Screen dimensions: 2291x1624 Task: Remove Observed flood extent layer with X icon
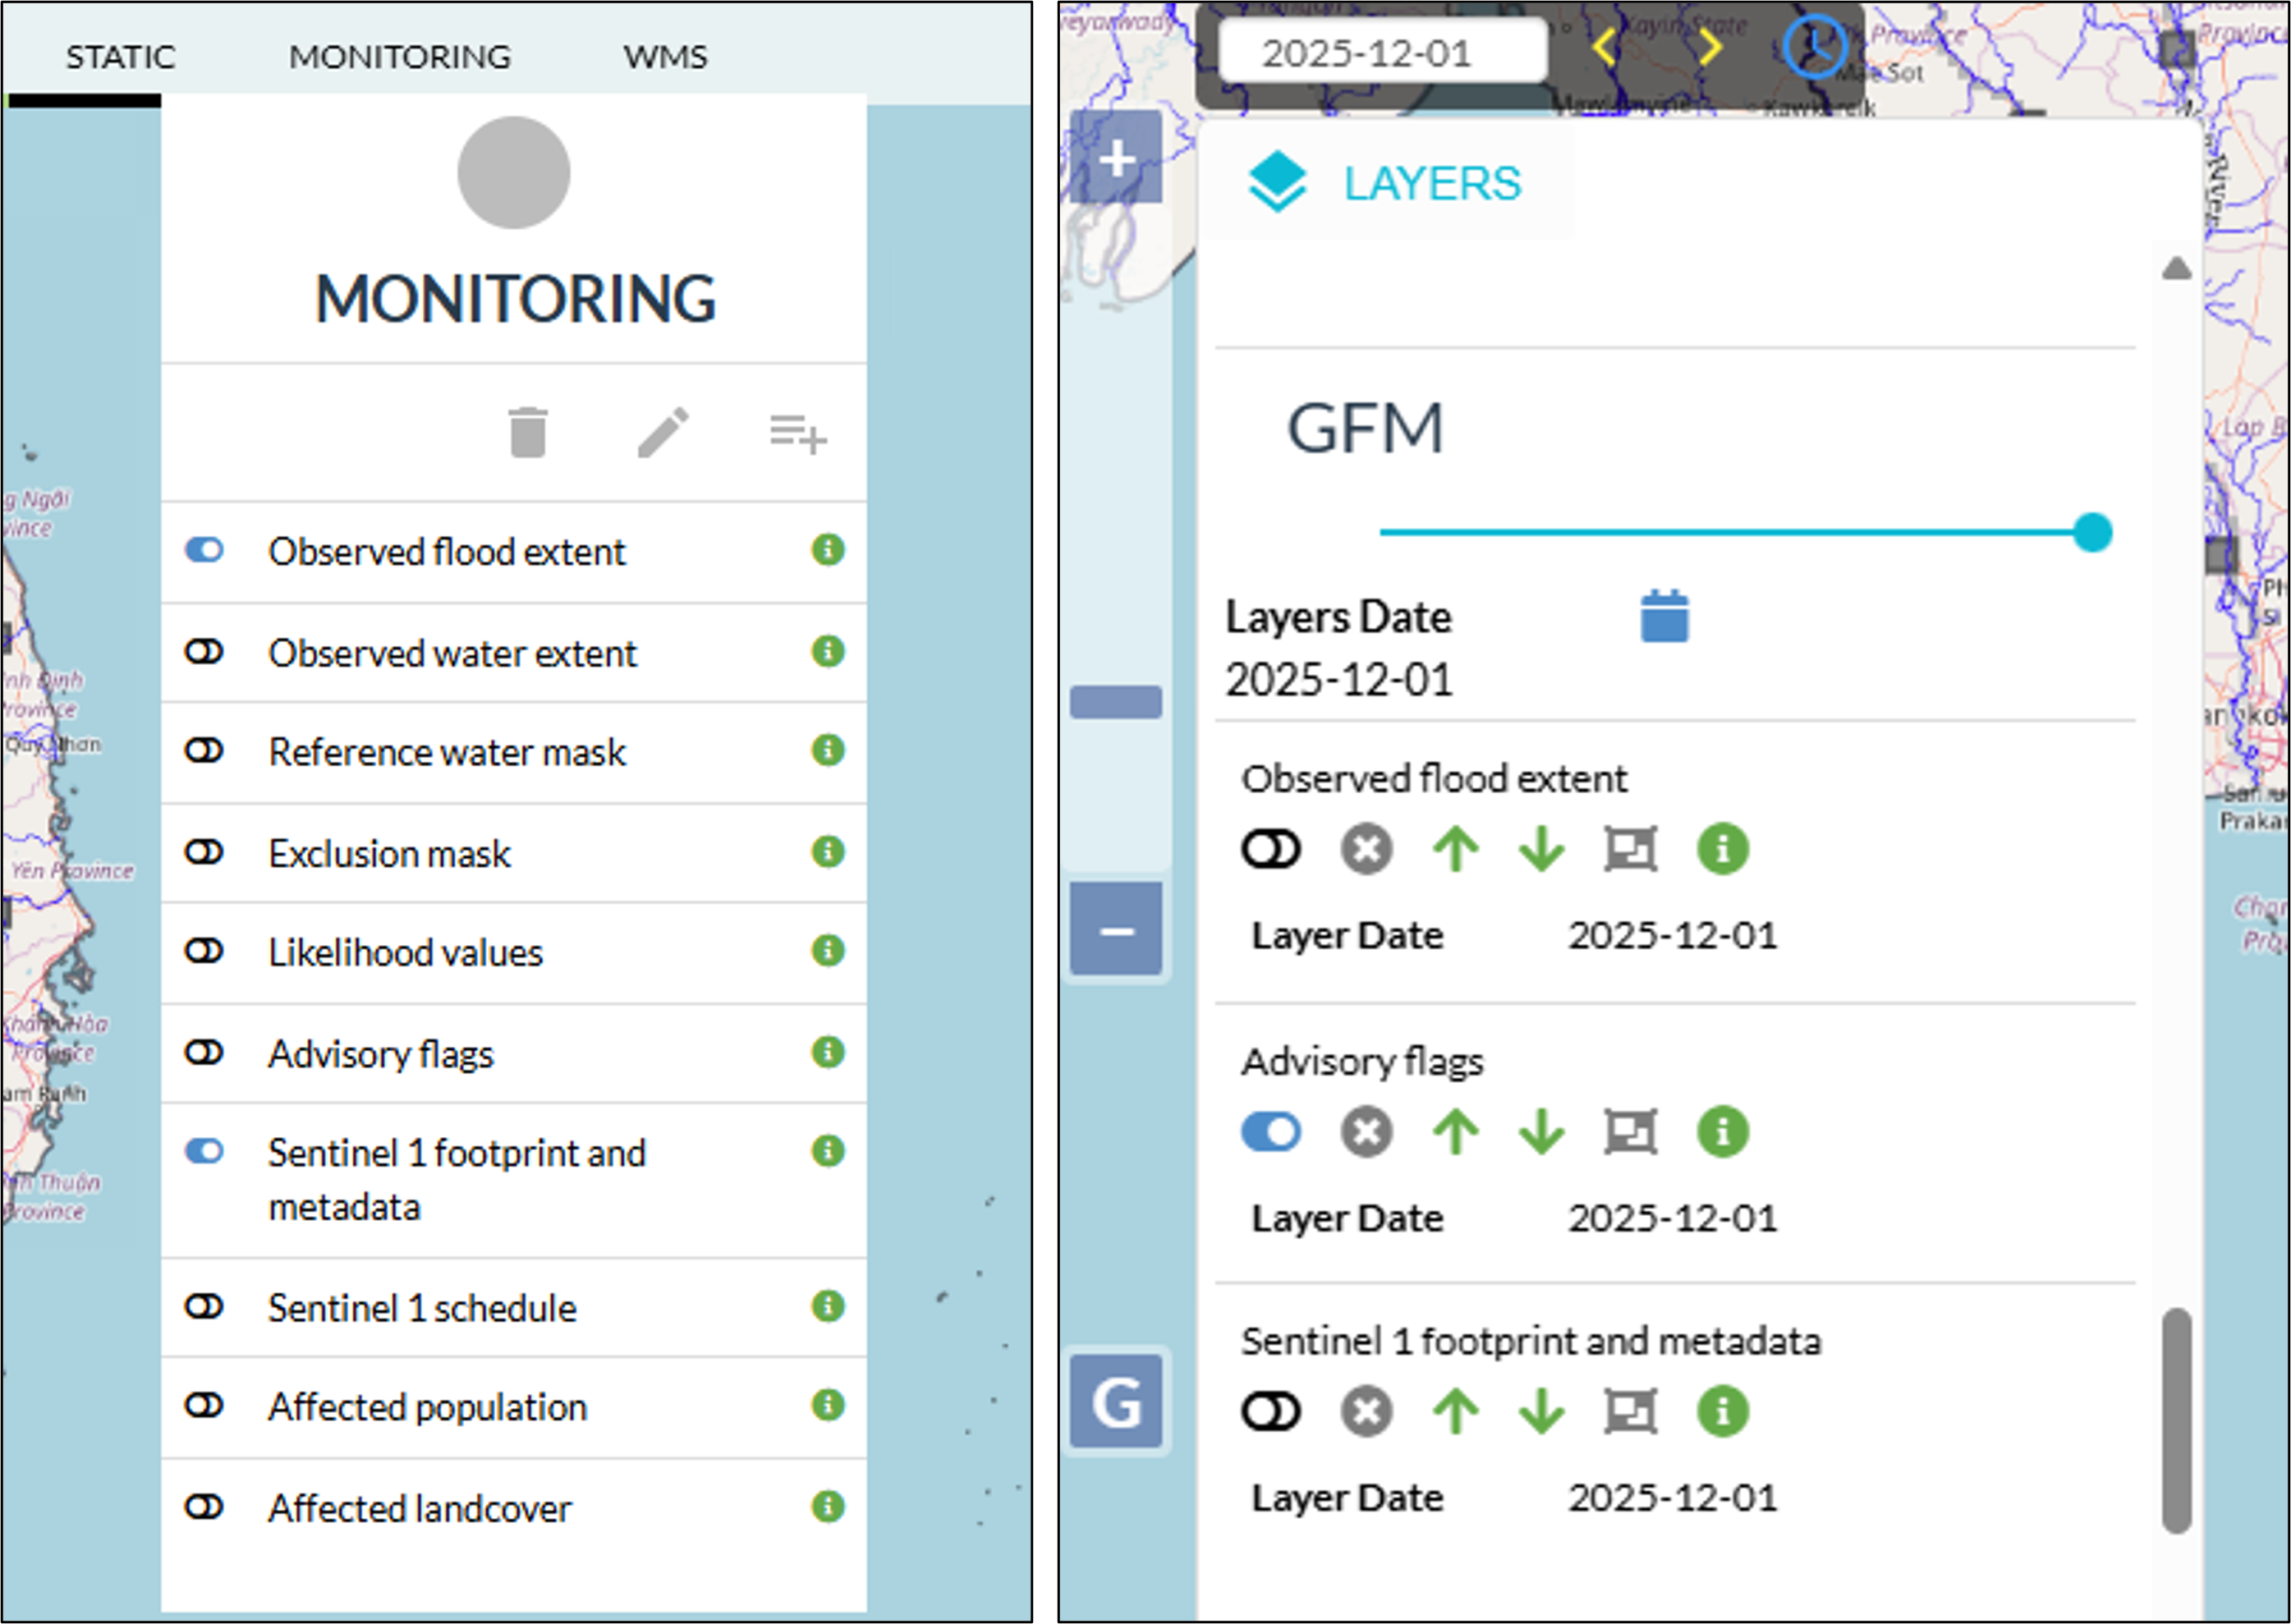pyautogui.click(x=1366, y=850)
